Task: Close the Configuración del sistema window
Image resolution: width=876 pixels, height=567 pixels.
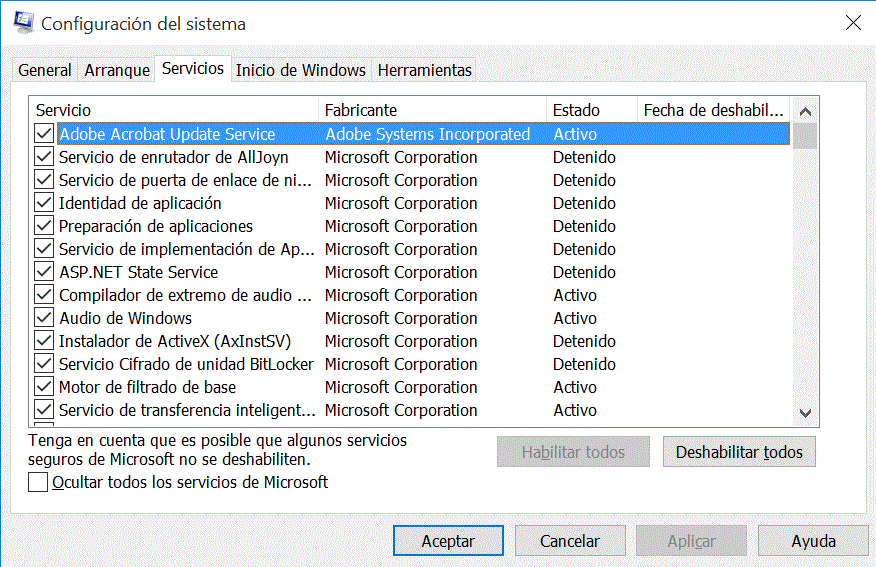Action: pos(853,22)
